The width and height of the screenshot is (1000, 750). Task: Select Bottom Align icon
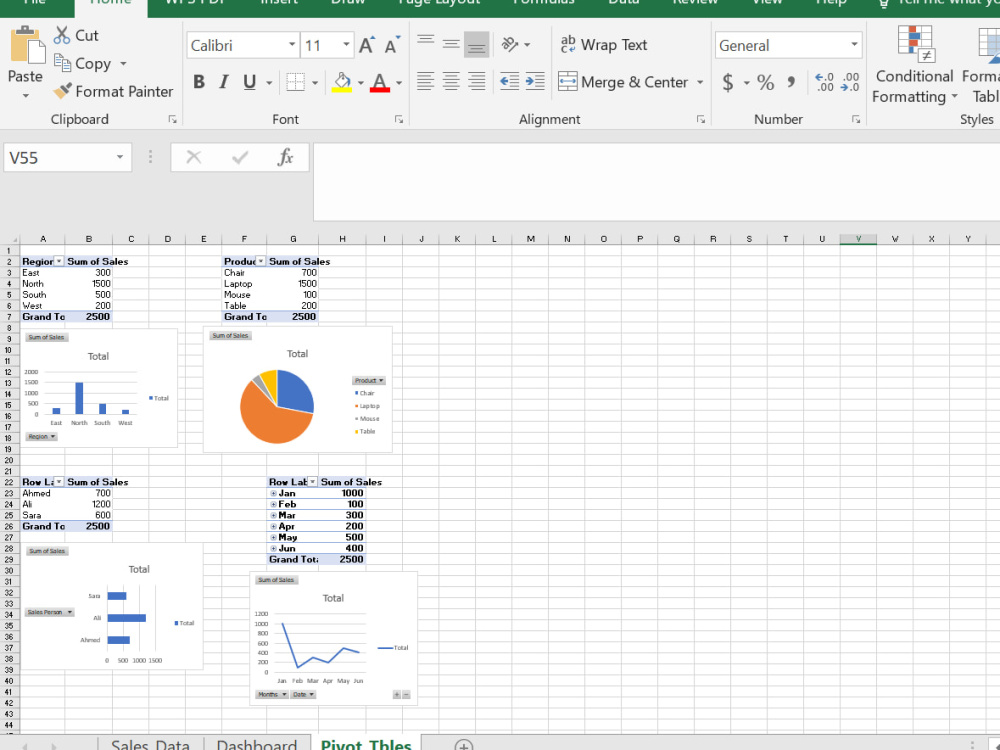click(476, 44)
